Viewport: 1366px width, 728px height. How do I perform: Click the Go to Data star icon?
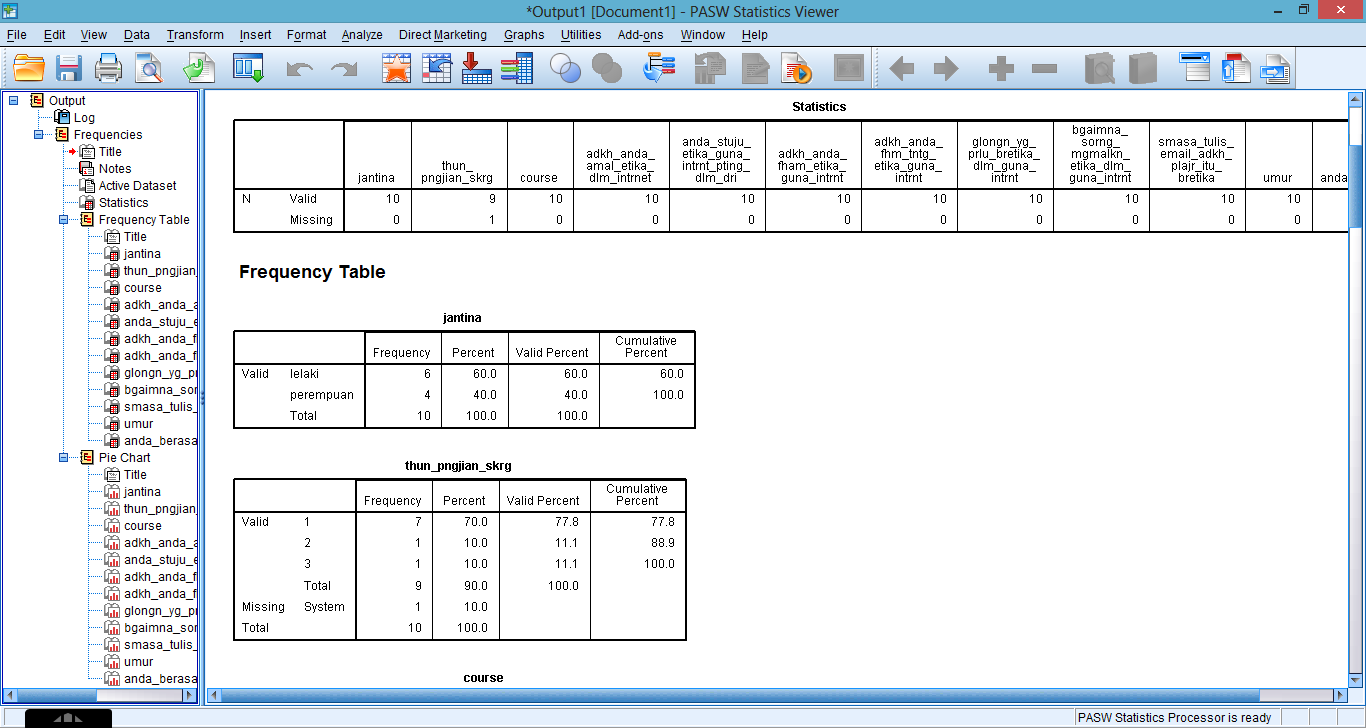pos(397,68)
